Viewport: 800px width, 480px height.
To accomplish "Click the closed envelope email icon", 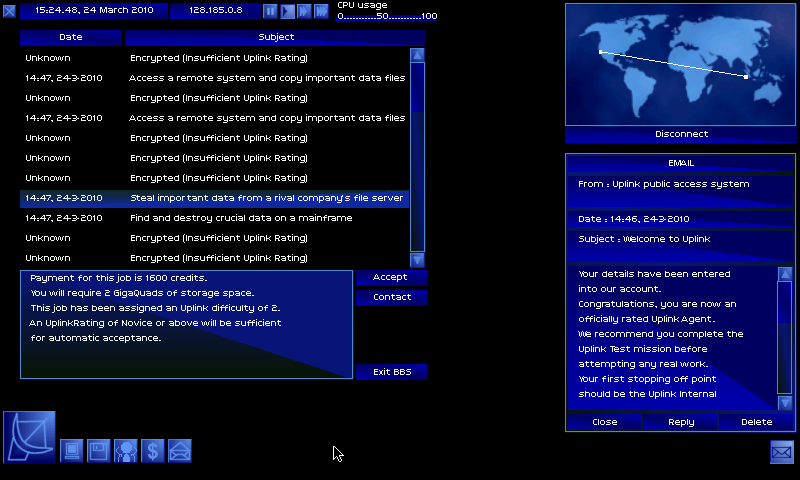I will coord(782,452).
